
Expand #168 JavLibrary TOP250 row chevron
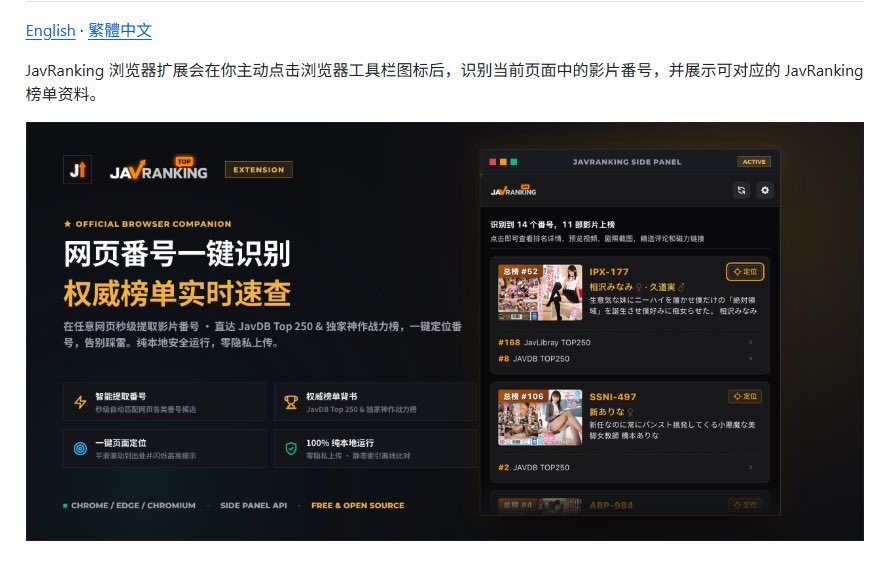pos(751,342)
